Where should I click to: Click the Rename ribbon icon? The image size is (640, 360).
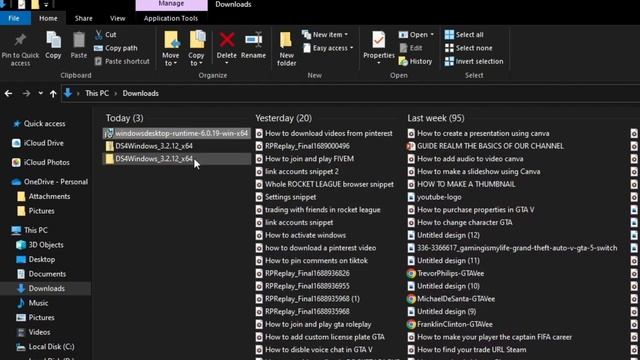pos(253,40)
